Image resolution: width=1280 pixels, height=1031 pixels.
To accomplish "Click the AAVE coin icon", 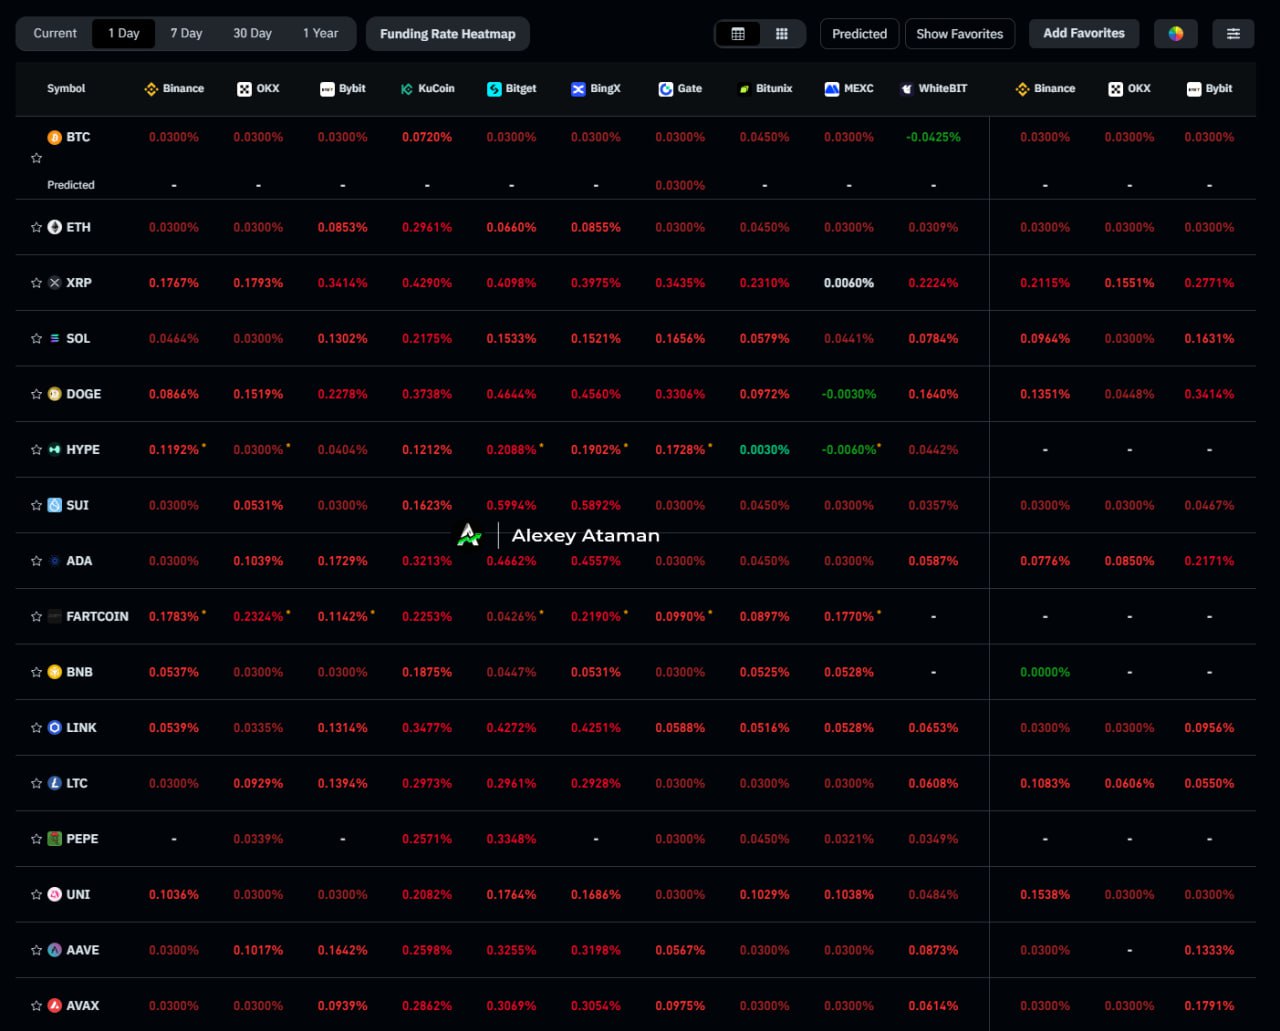I will tap(54, 950).
